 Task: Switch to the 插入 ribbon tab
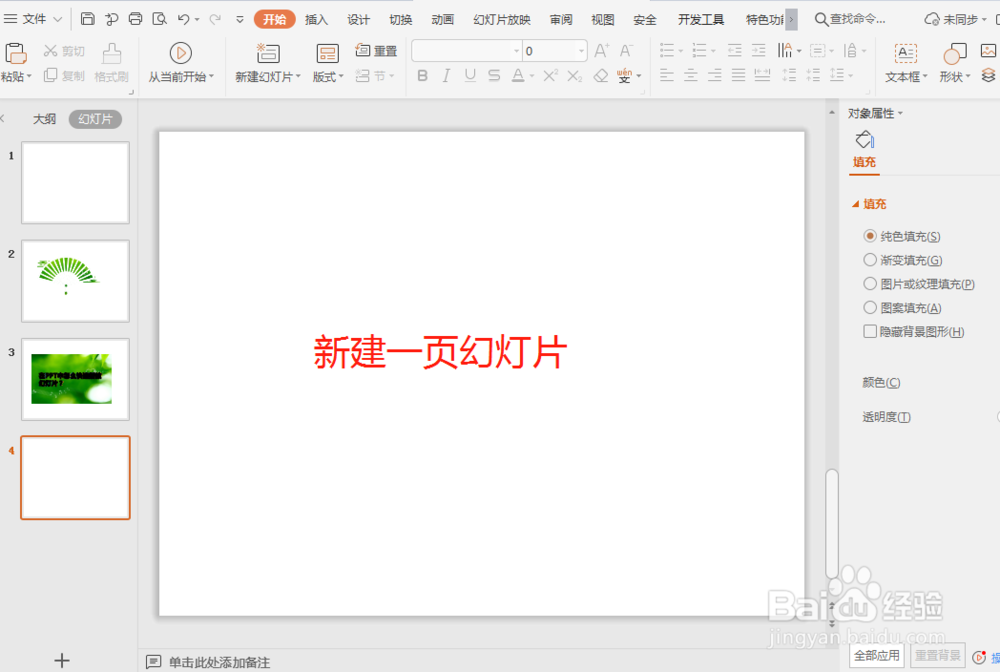(315, 18)
